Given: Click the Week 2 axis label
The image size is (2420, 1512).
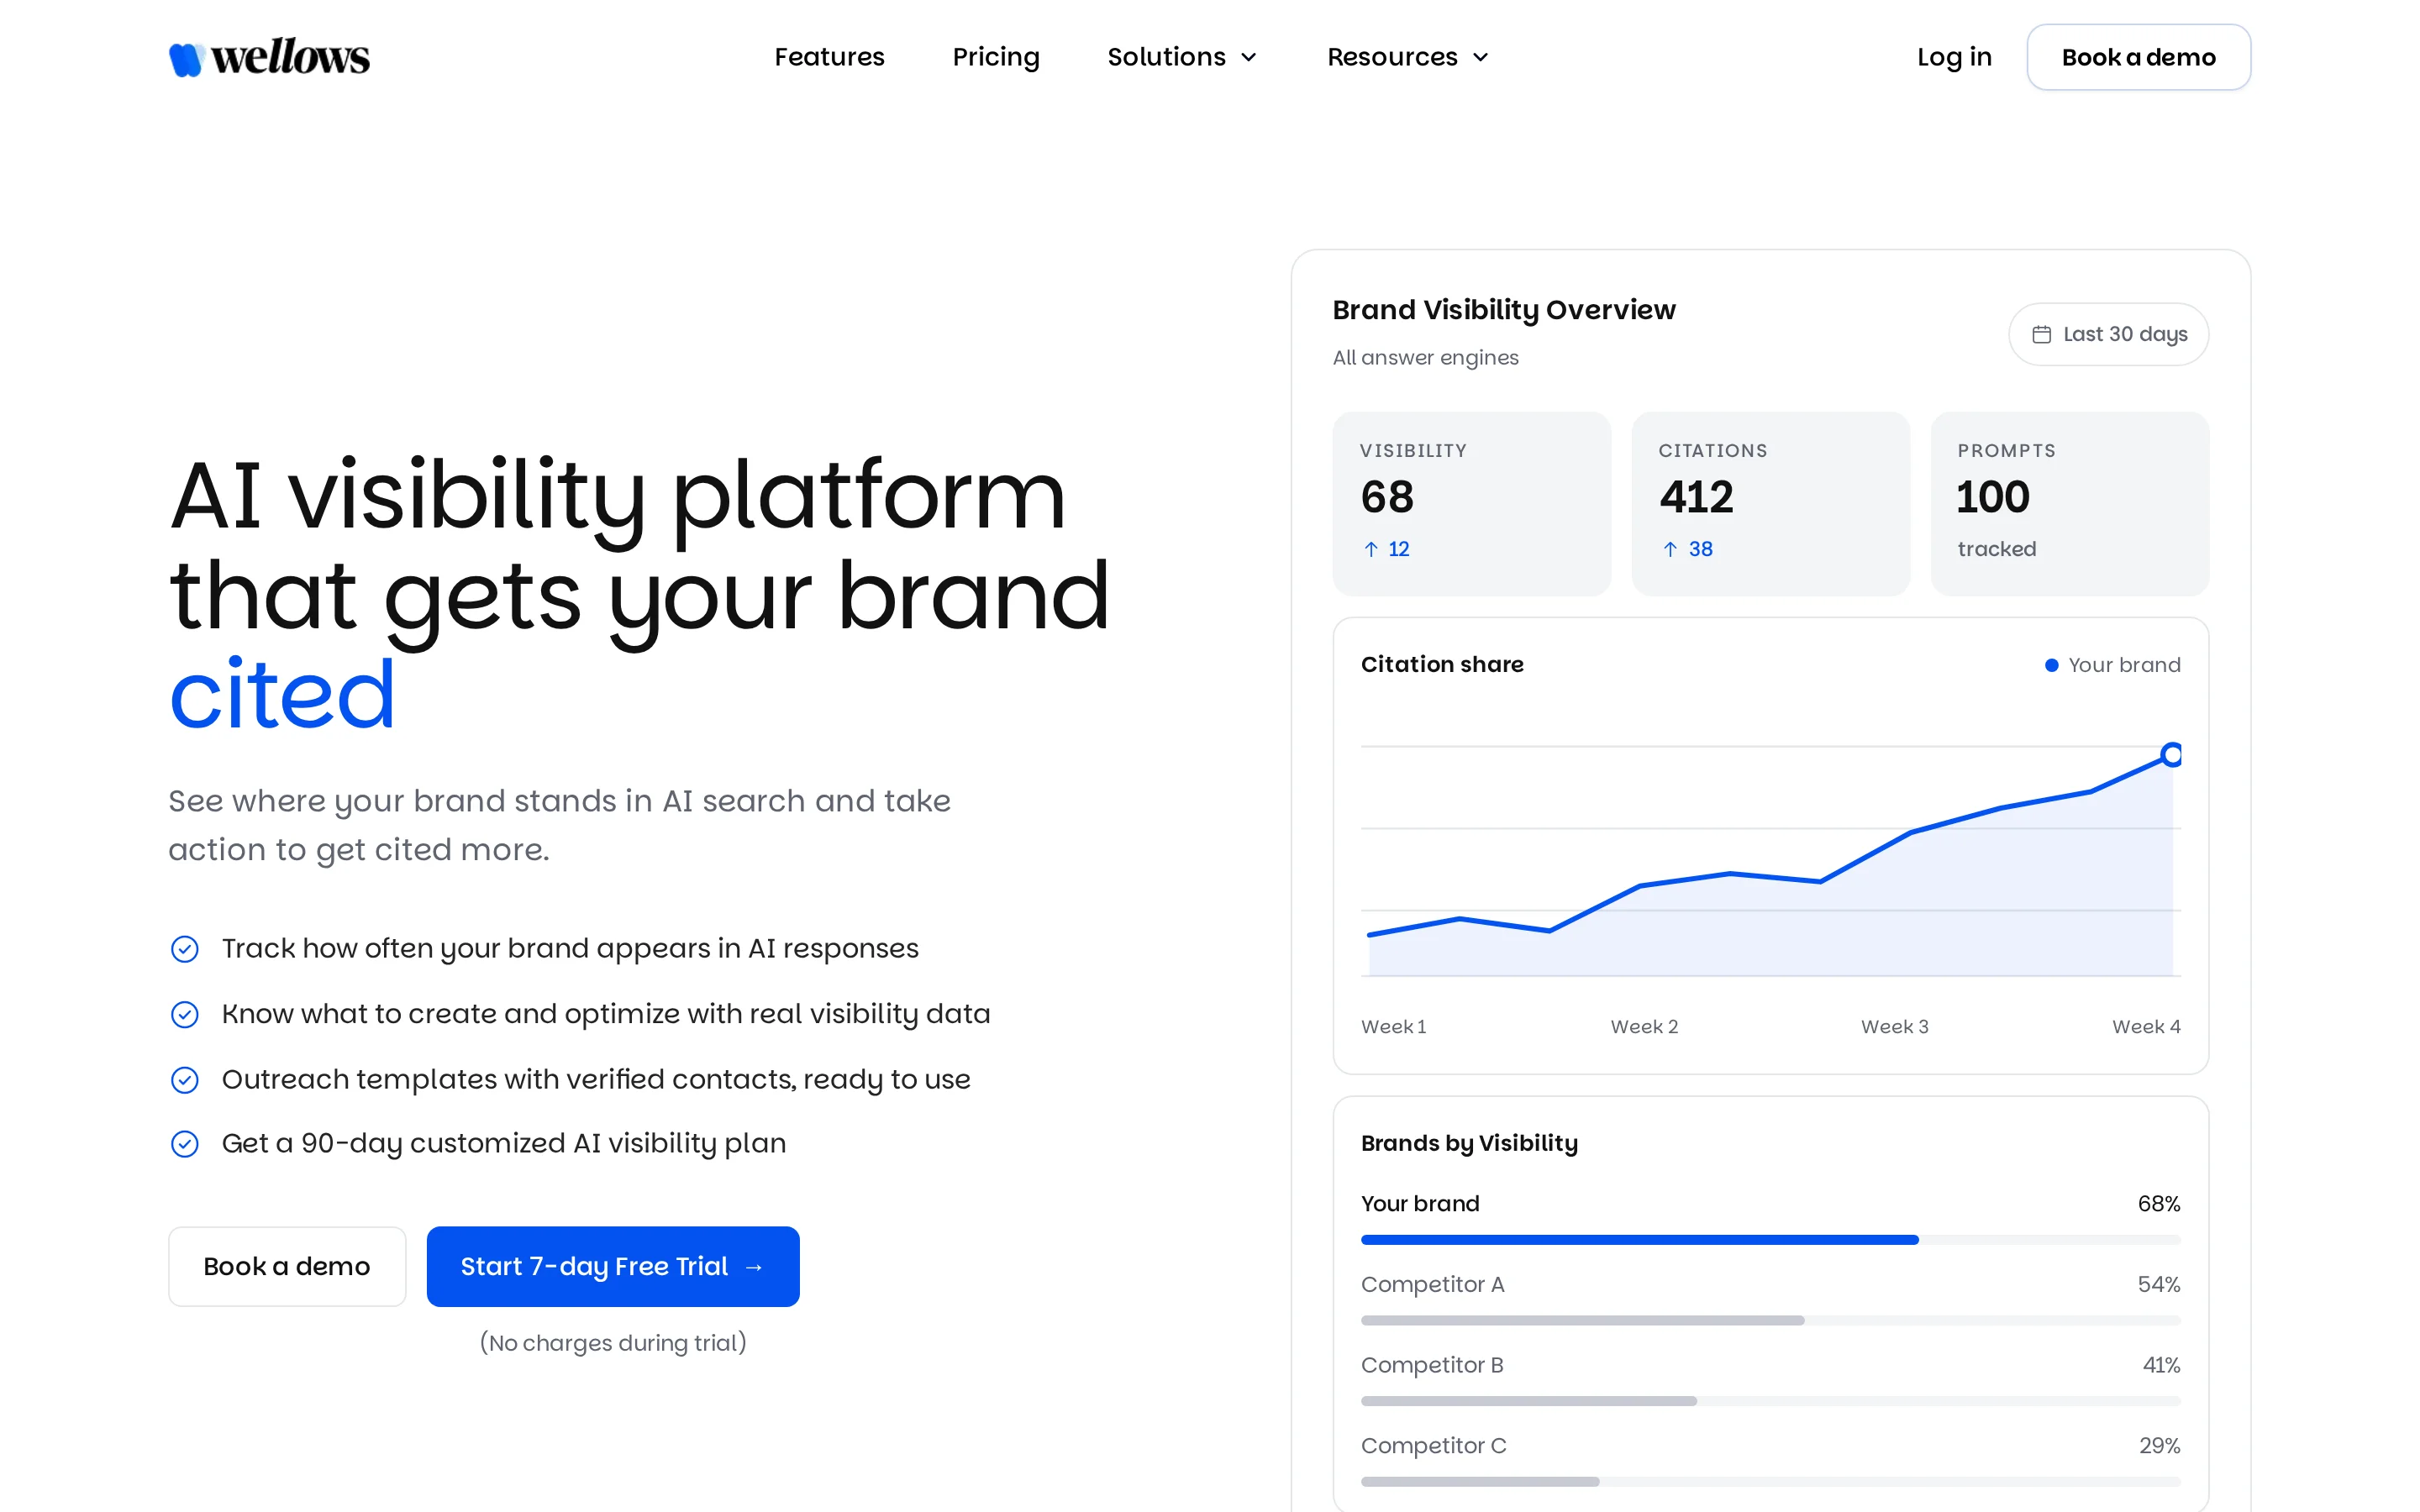Looking at the screenshot, I should pos(1644,1026).
